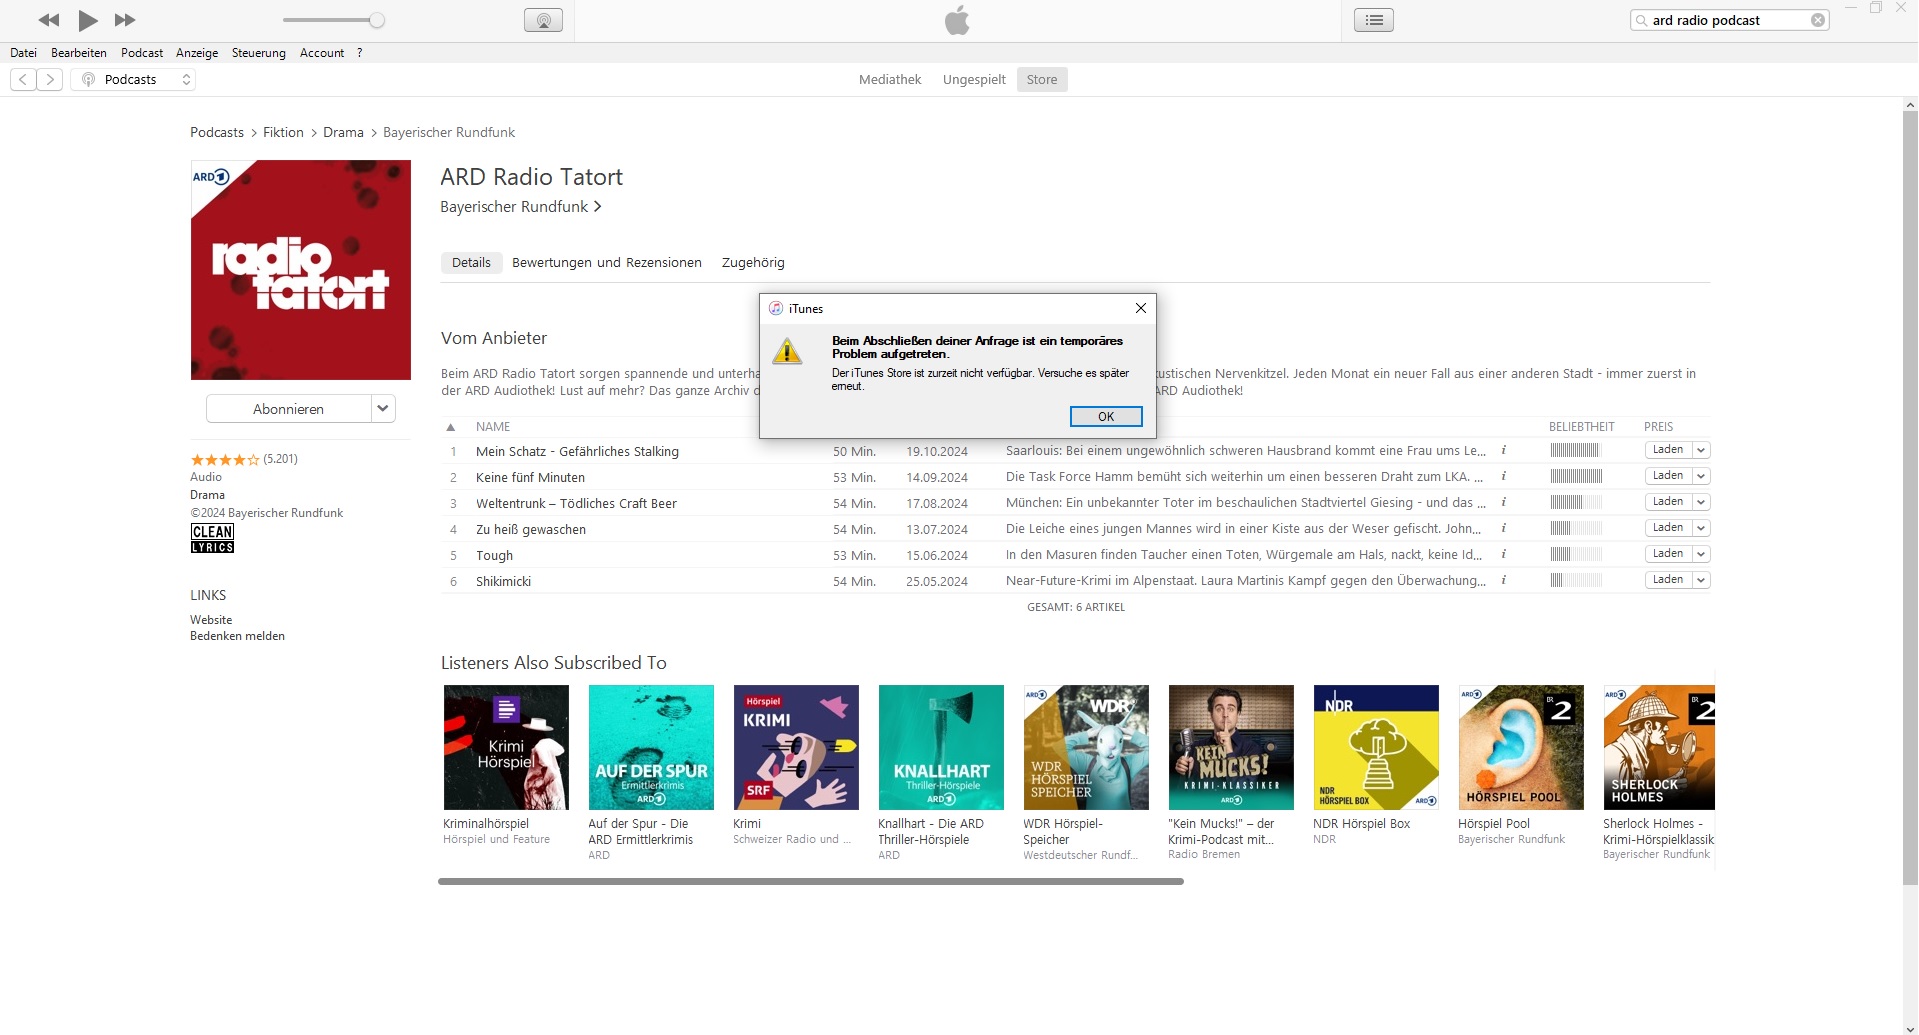The height and width of the screenshot is (1035, 1919).
Task: Go forward with the right arrow button
Action: point(50,80)
